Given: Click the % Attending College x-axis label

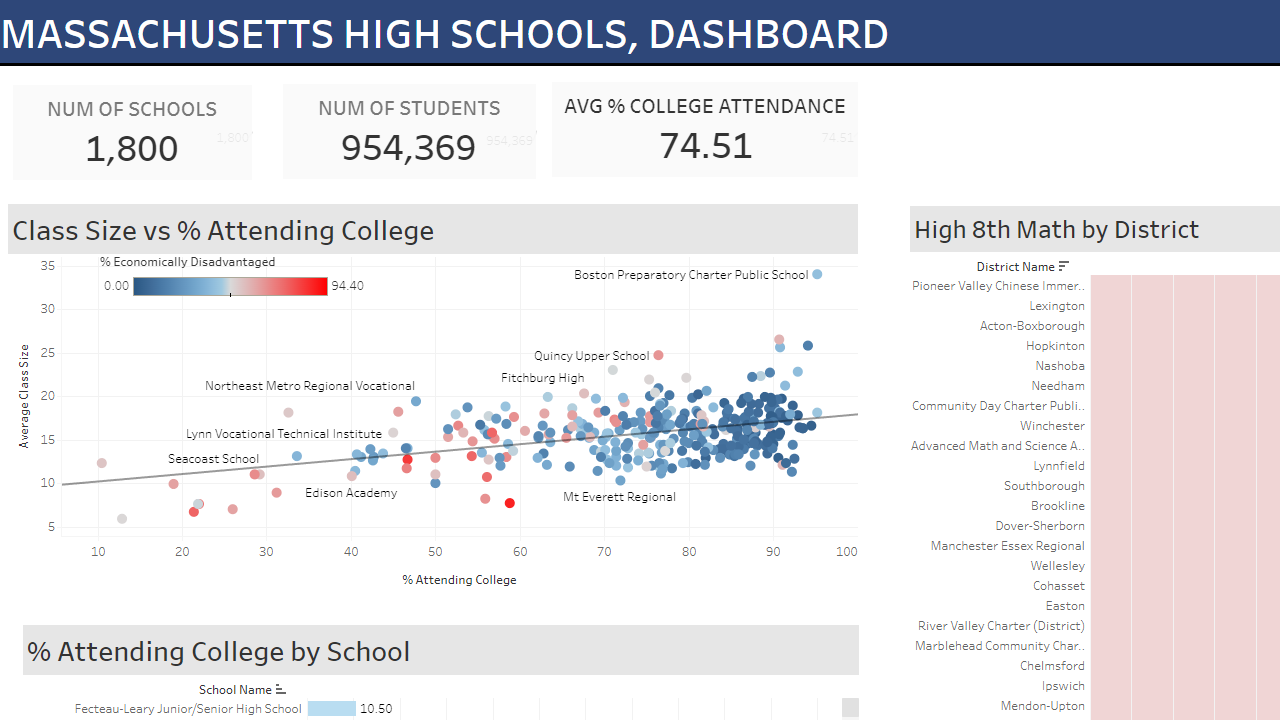Looking at the screenshot, I should point(459,580).
